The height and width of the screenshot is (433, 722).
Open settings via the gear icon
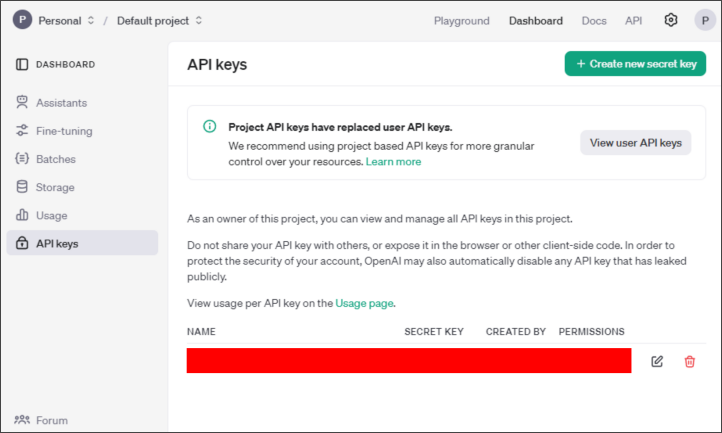pos(670,20)
